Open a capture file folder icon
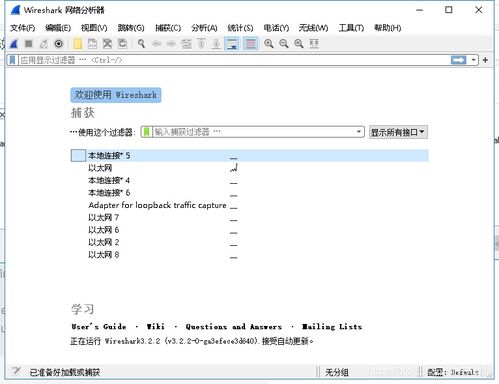 77,44
